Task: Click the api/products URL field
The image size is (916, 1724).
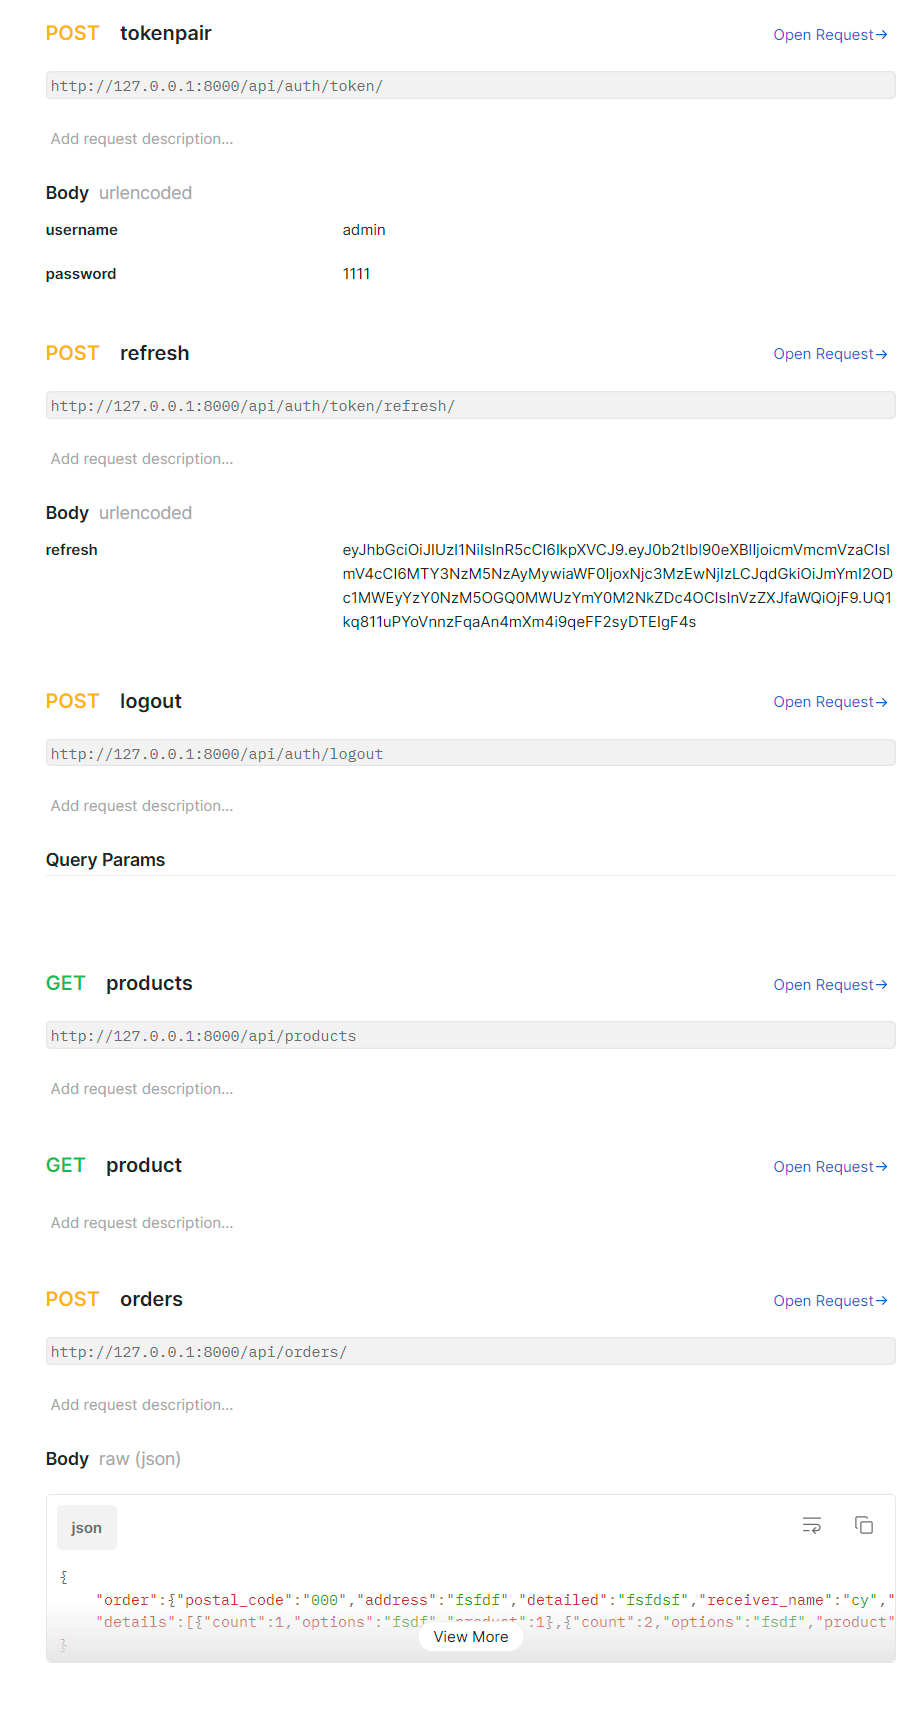Action: [471, 1036]
